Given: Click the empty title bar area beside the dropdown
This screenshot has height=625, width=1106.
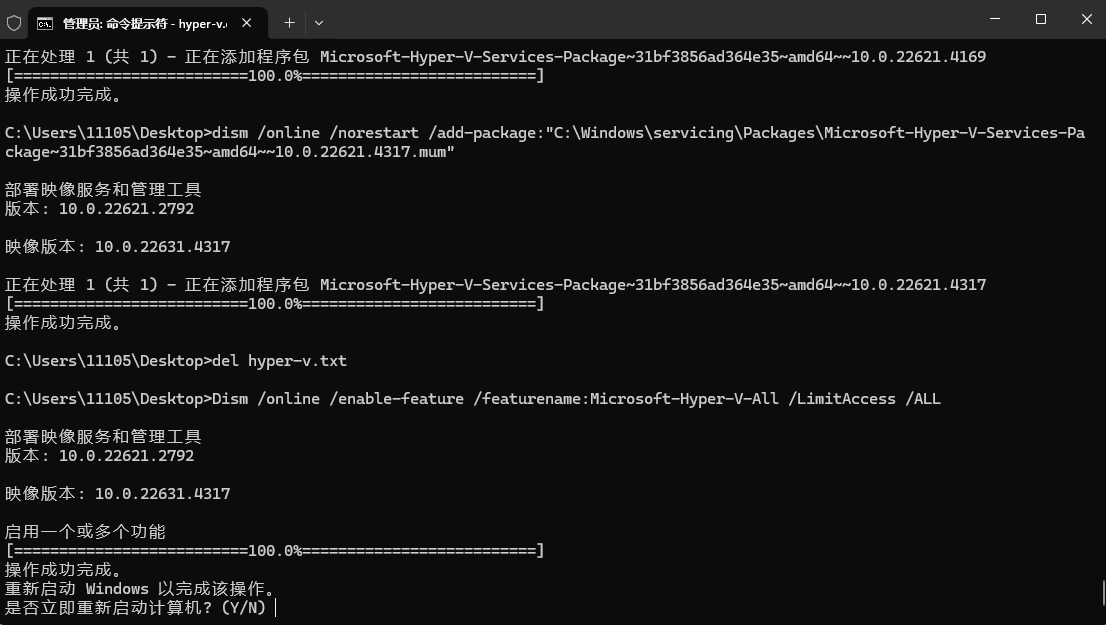Looking at the screenshot, I should (x=649, y=20).
